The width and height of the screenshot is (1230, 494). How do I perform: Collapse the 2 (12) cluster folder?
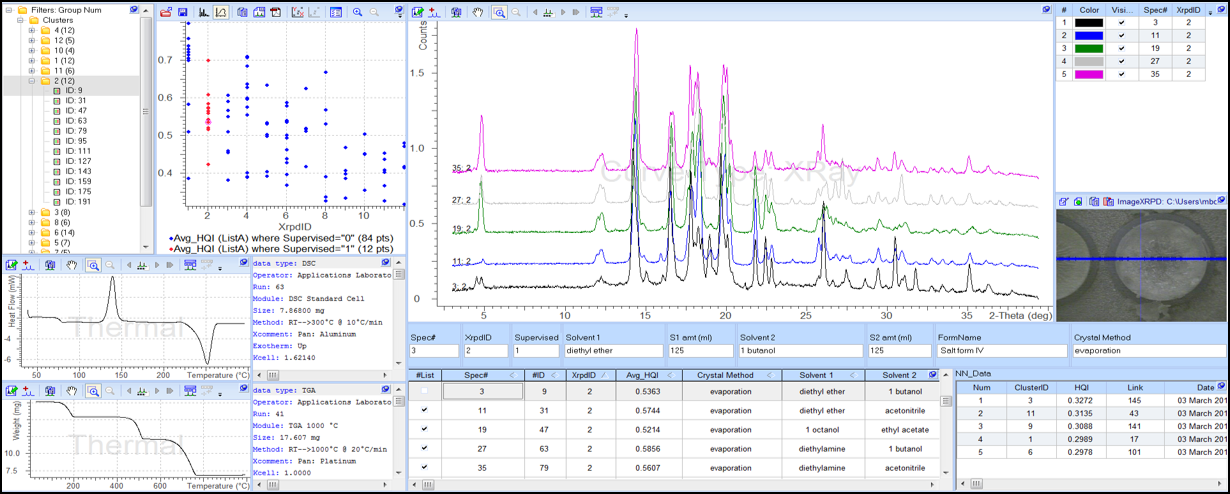(x=32, y=81)
